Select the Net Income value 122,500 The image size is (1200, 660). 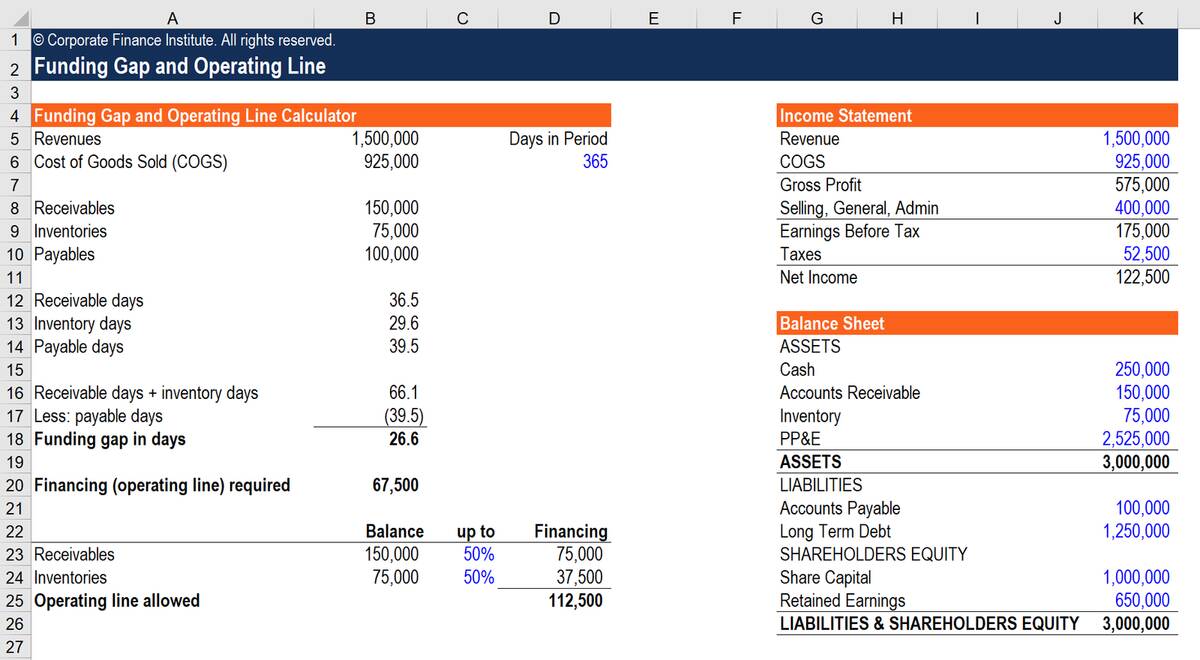click(1142, 278)
